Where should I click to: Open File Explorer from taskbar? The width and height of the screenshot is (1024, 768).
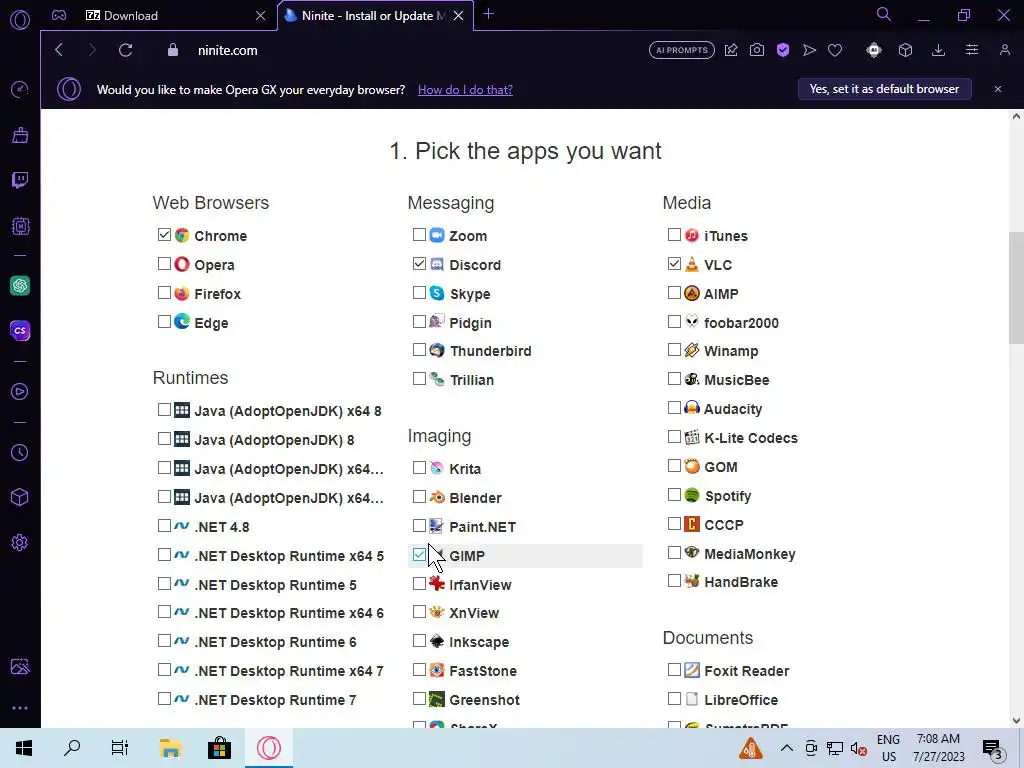click(x=170, y=748)
